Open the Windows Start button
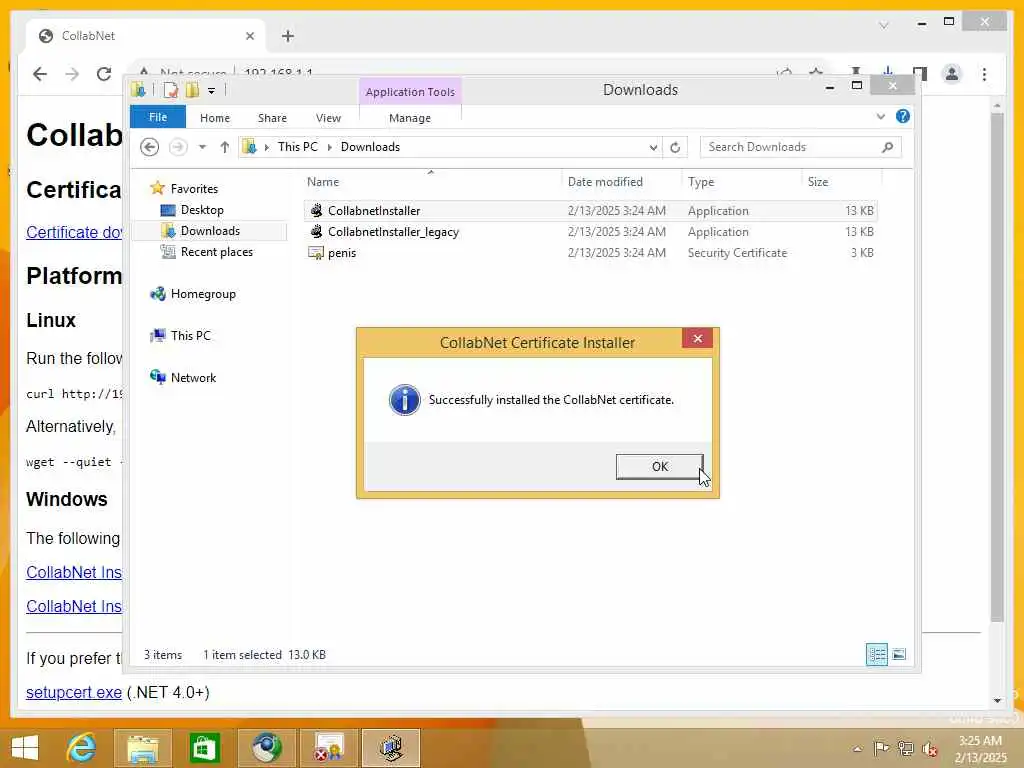 click(25, 748)
